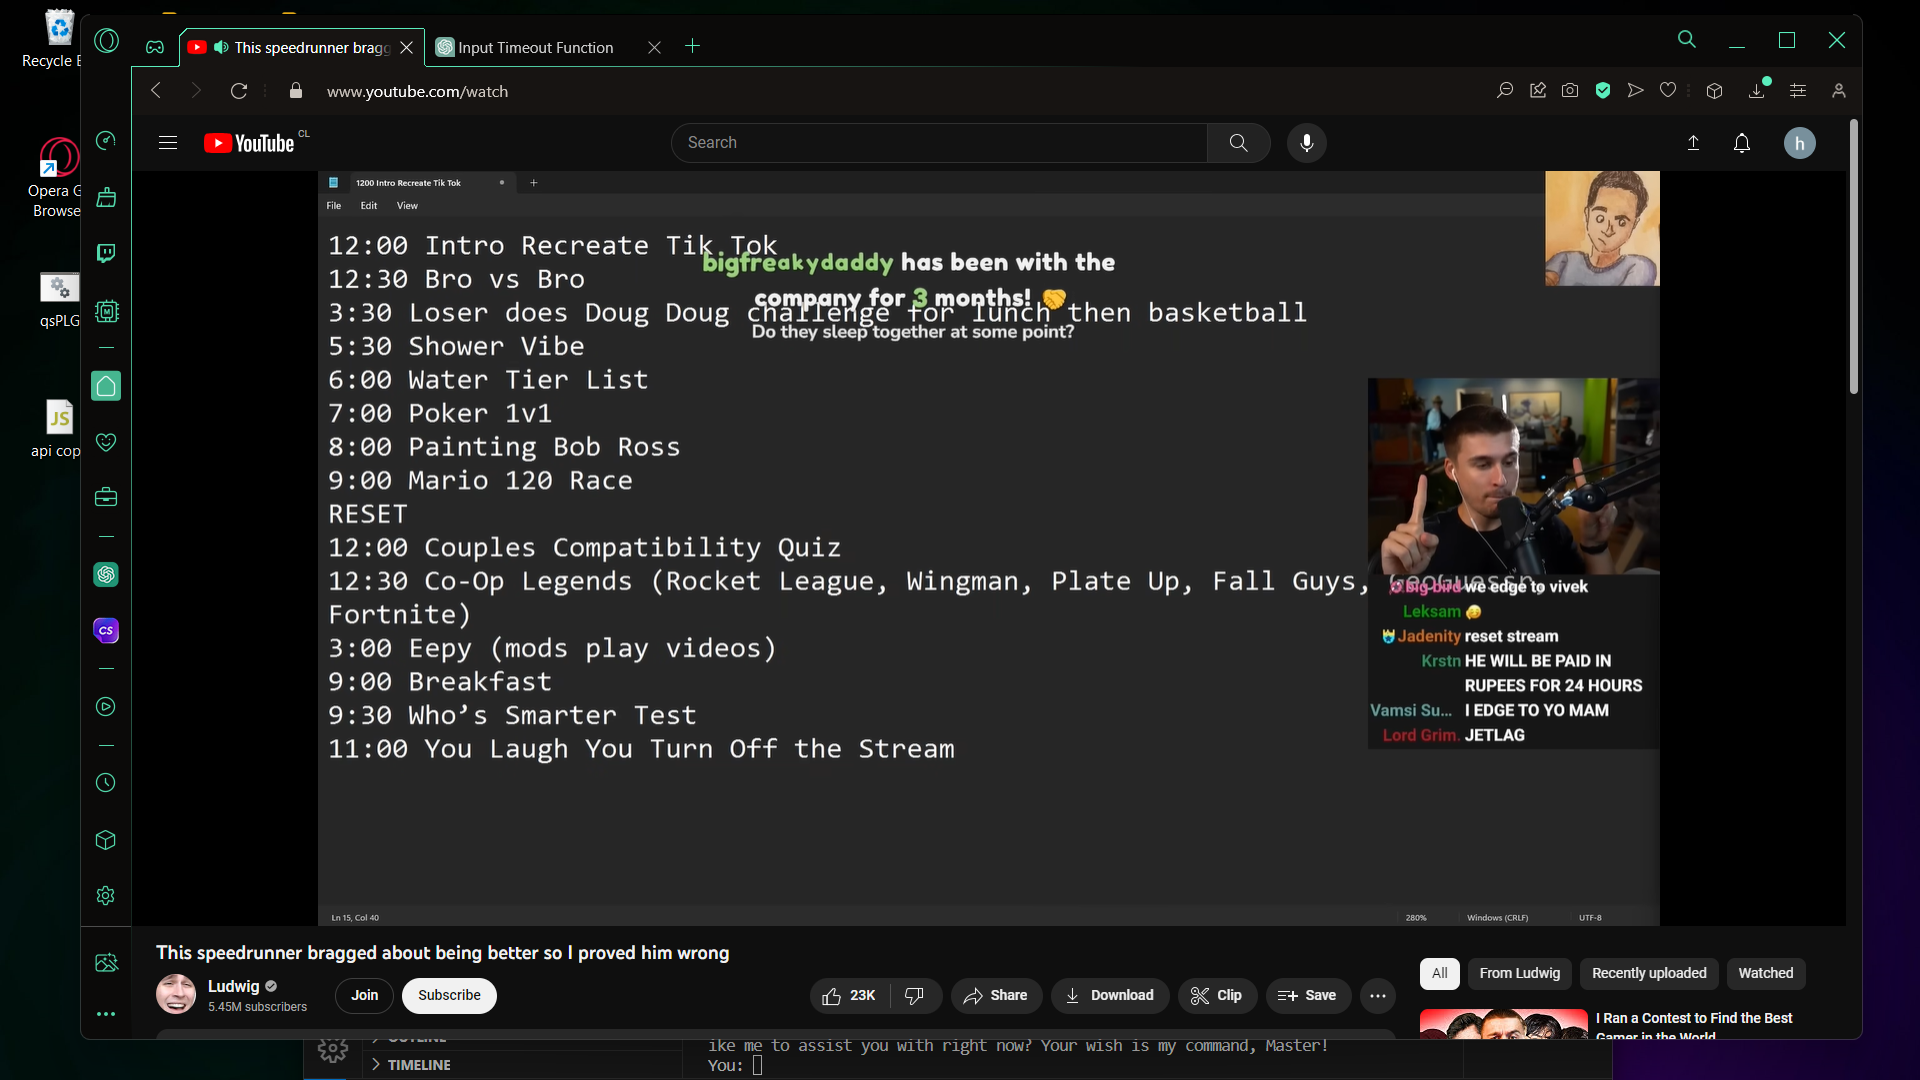
Task: Click the Twitch icon in Opera sidebar
Action: pyautogui.click(x=106, y=253)
